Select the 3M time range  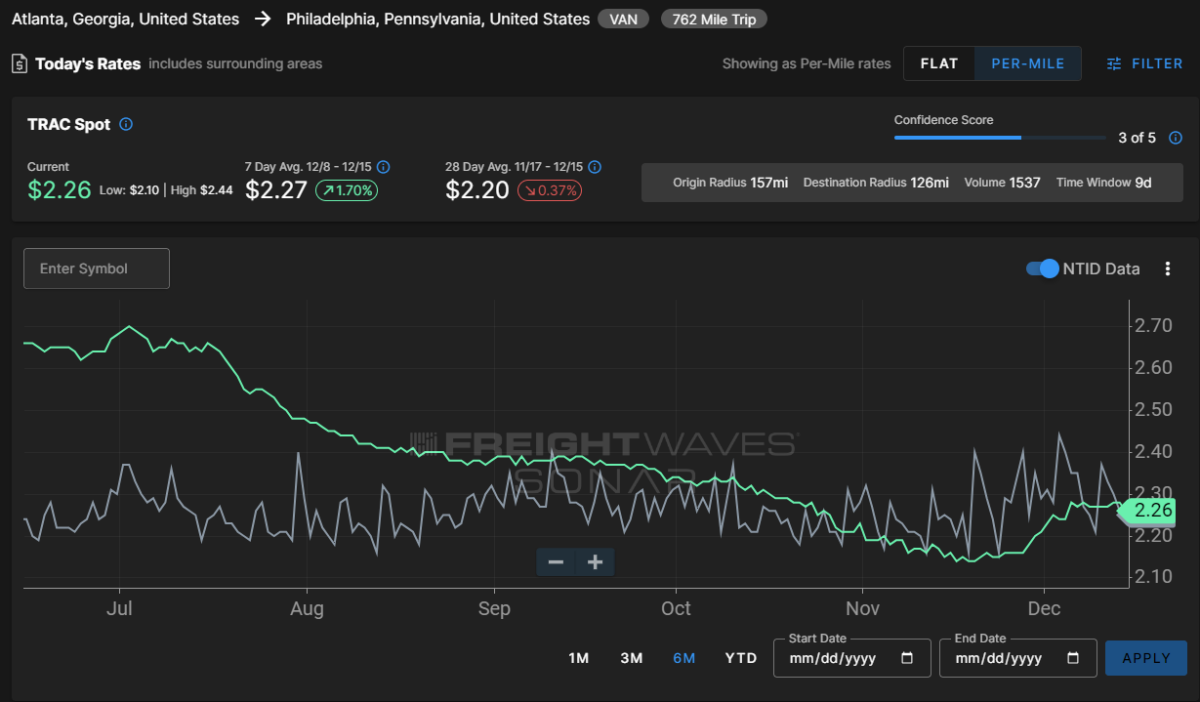pyautogui.click(x=631, y=658)
